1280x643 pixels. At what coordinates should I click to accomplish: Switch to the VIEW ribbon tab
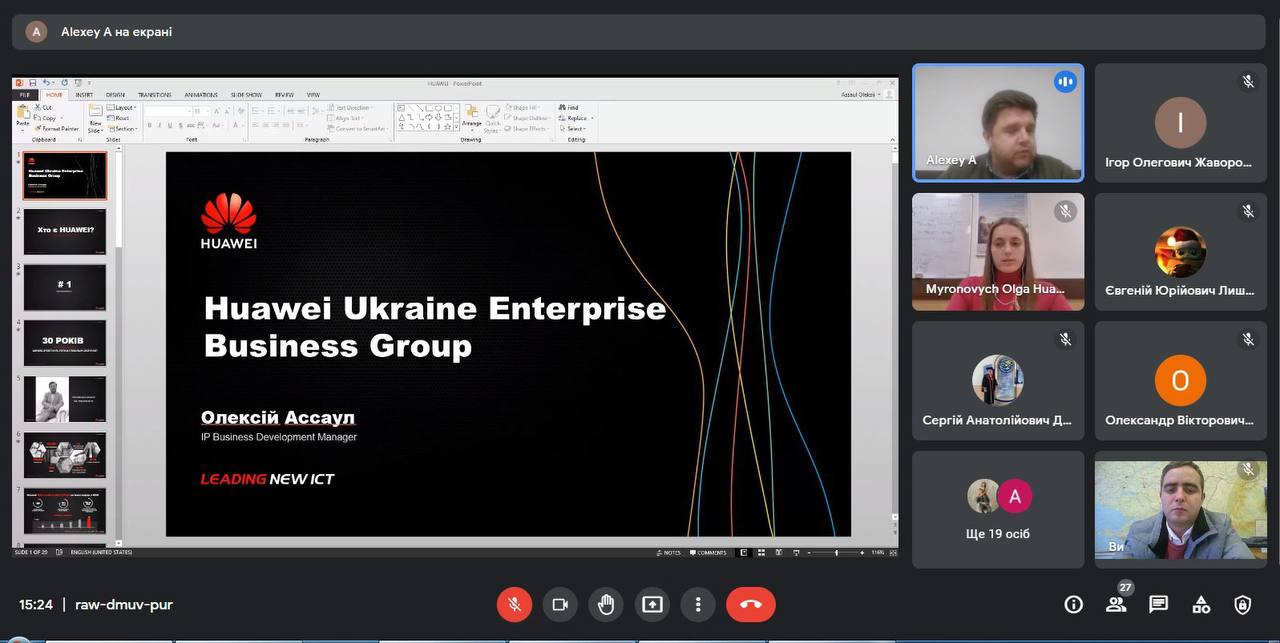[x=314, y=95]
